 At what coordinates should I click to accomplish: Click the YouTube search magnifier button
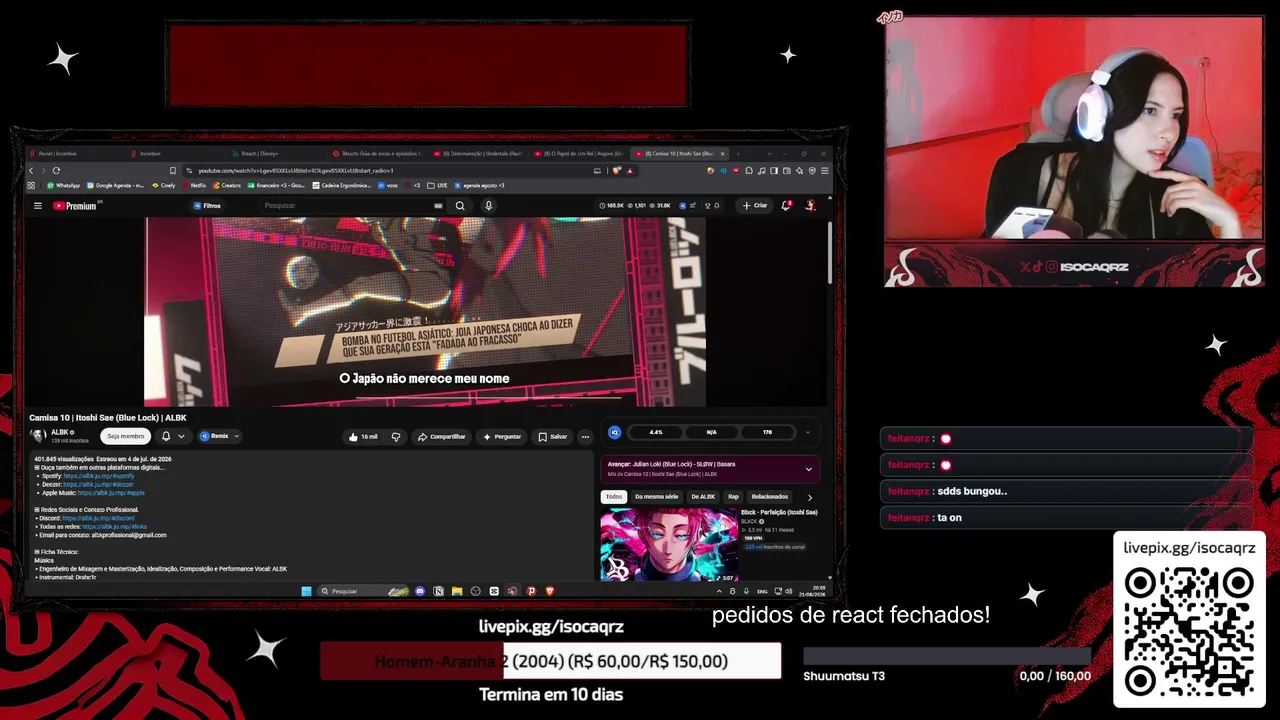[x=460, y=206]
